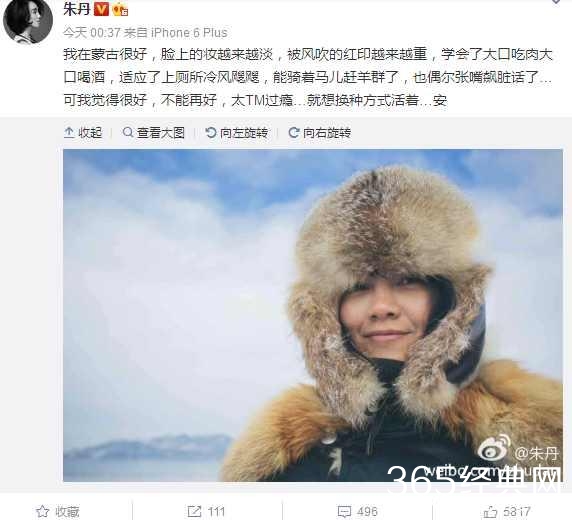Like the post with the thumbs-up icon
This screenshot has width=572, height=520.
[x=490, y=512]
